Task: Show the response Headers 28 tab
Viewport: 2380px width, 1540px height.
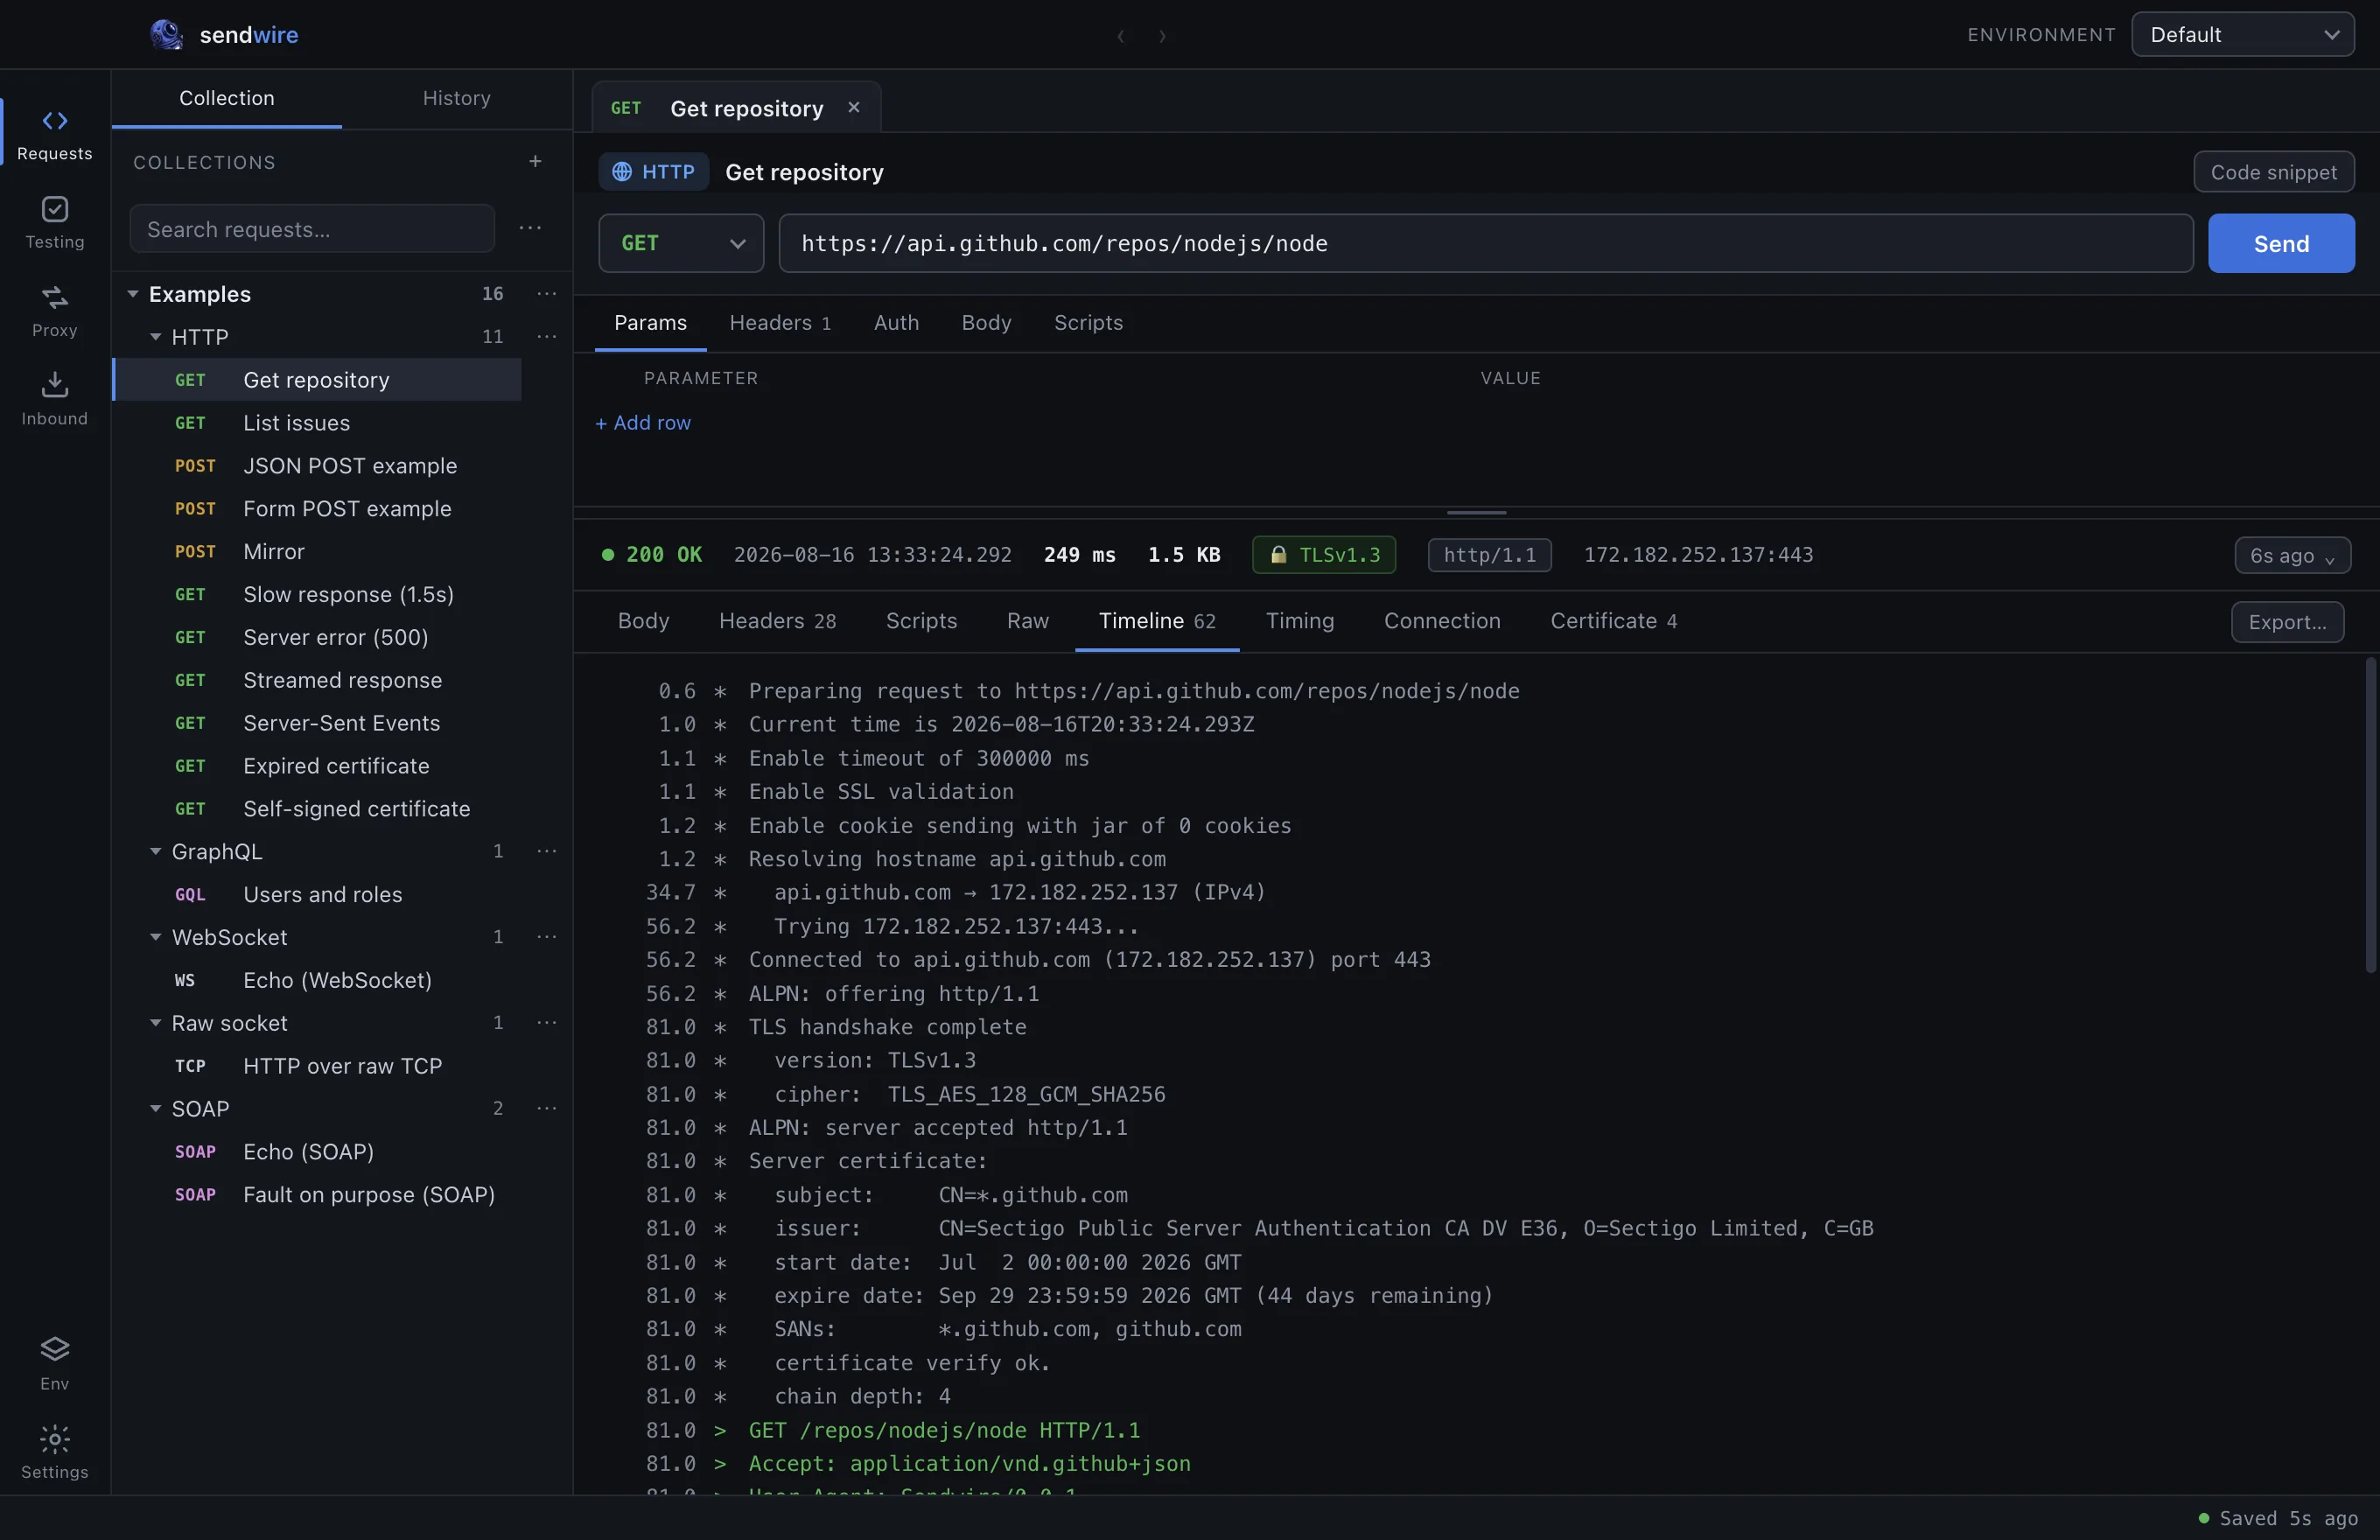Action: pyautogui.click(x=777, y=621)
